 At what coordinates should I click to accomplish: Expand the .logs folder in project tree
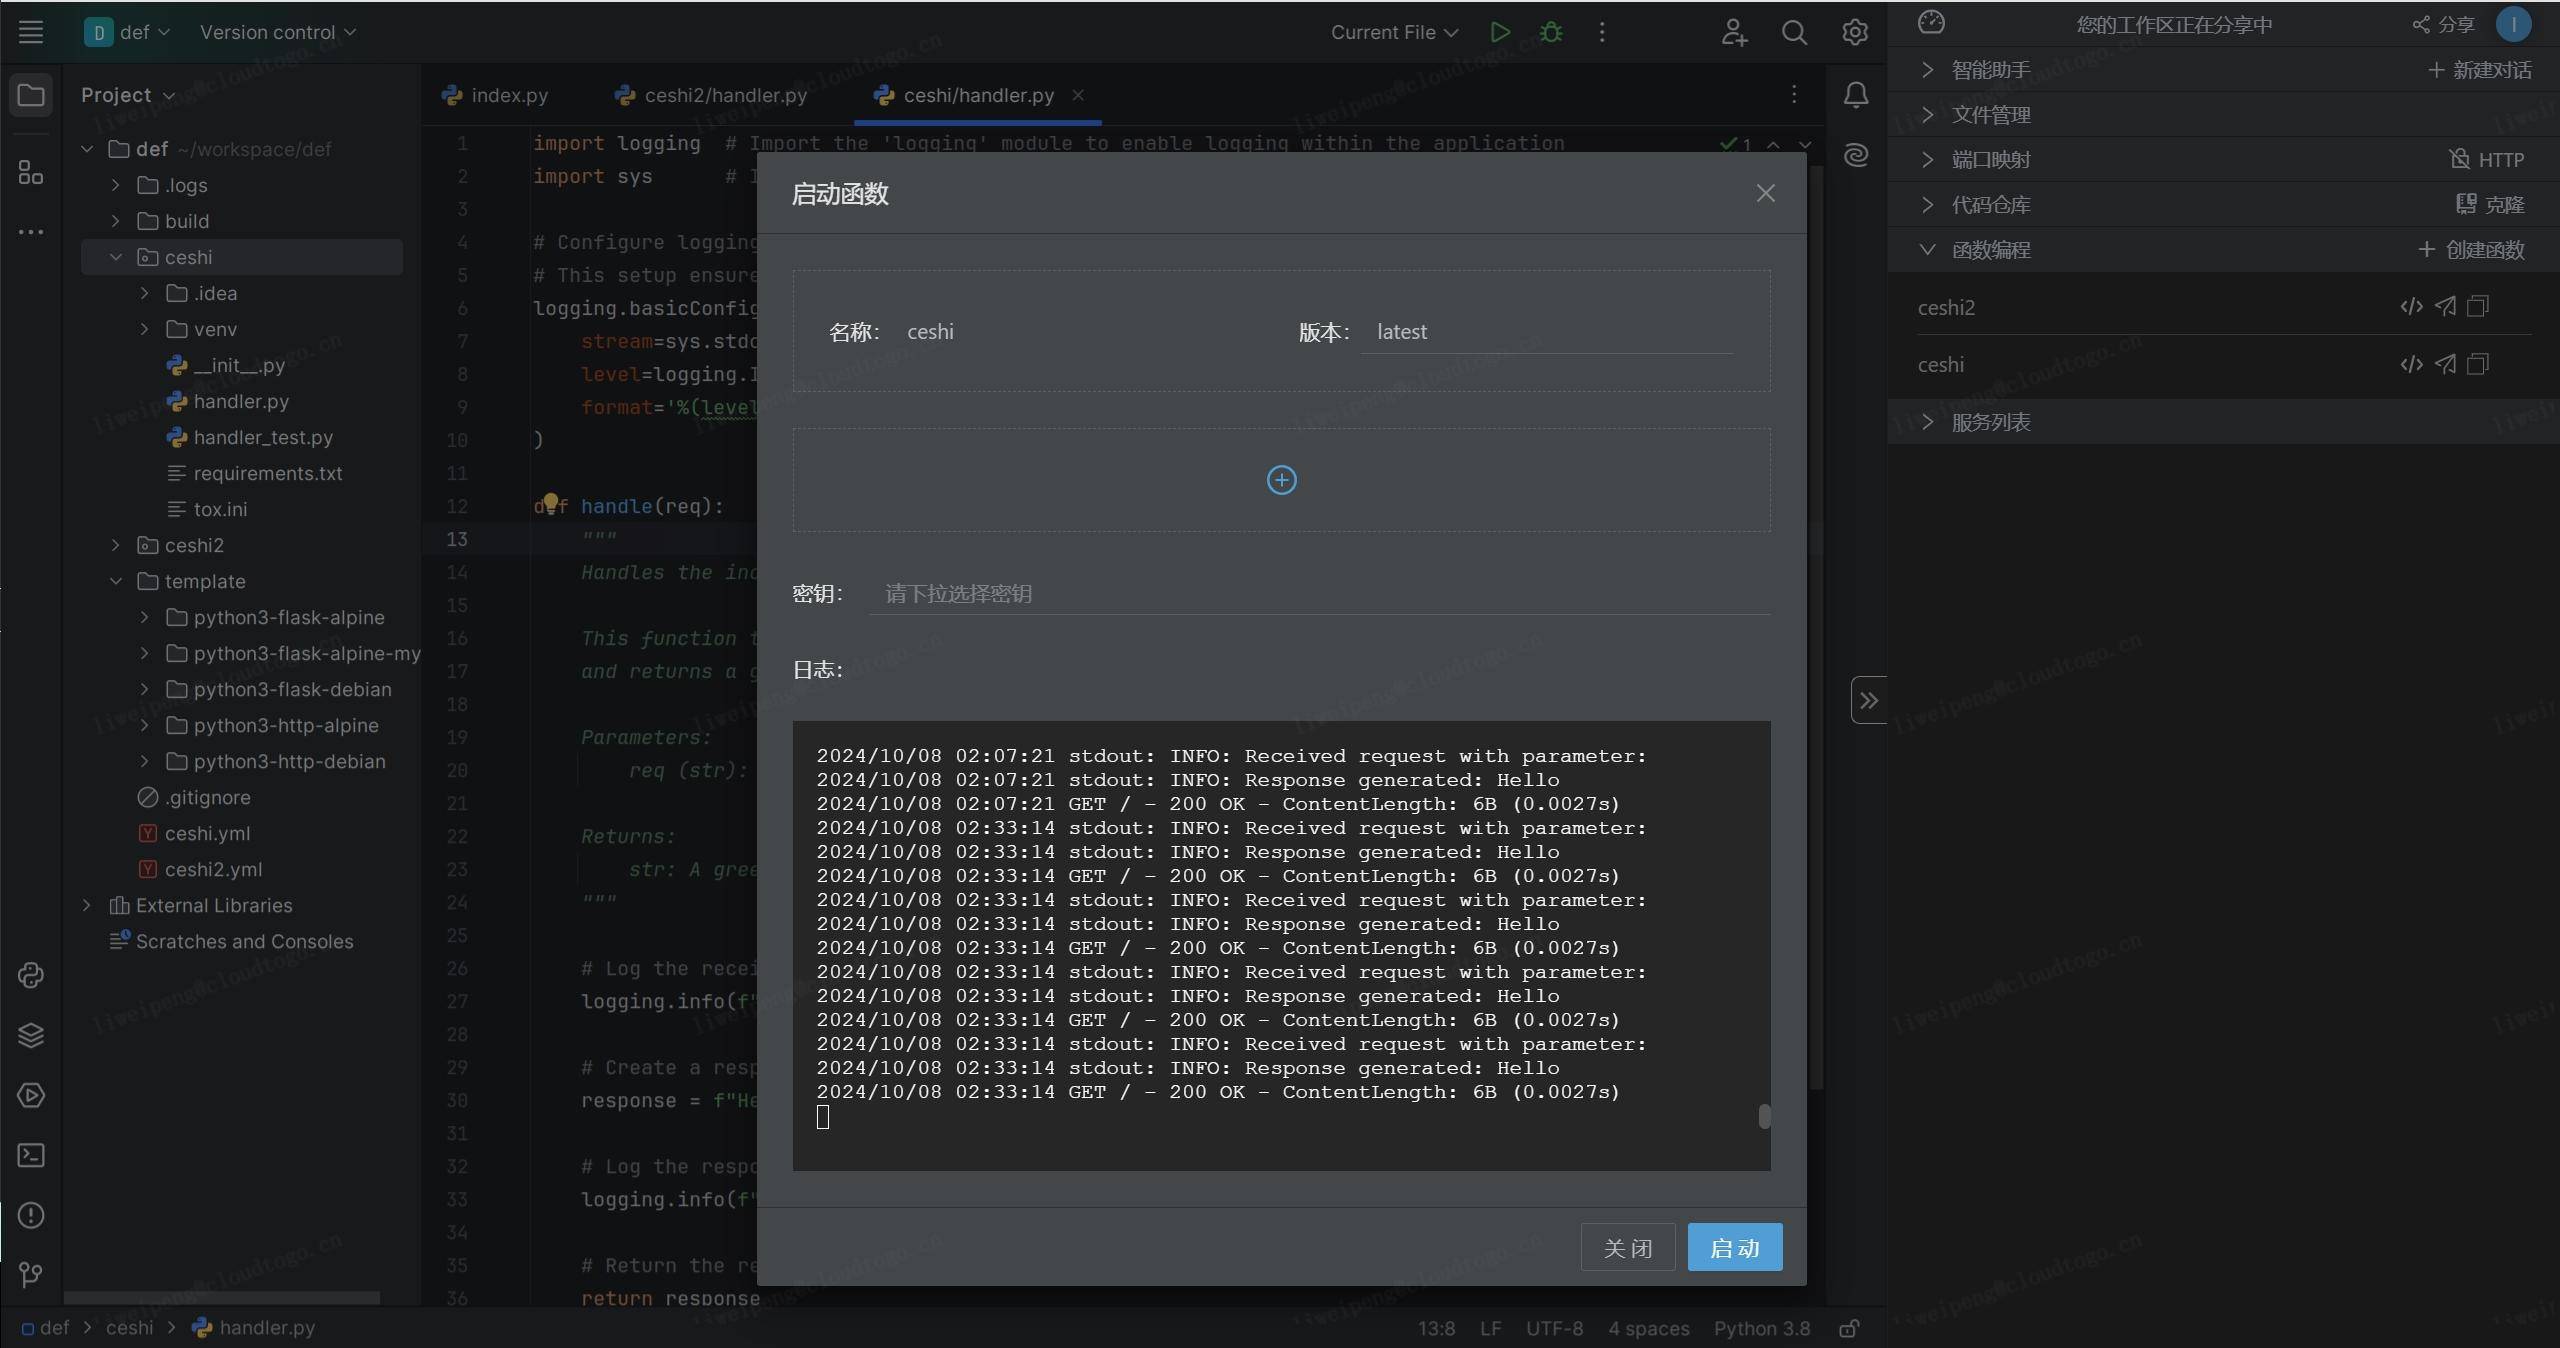[x=115, y=185]
